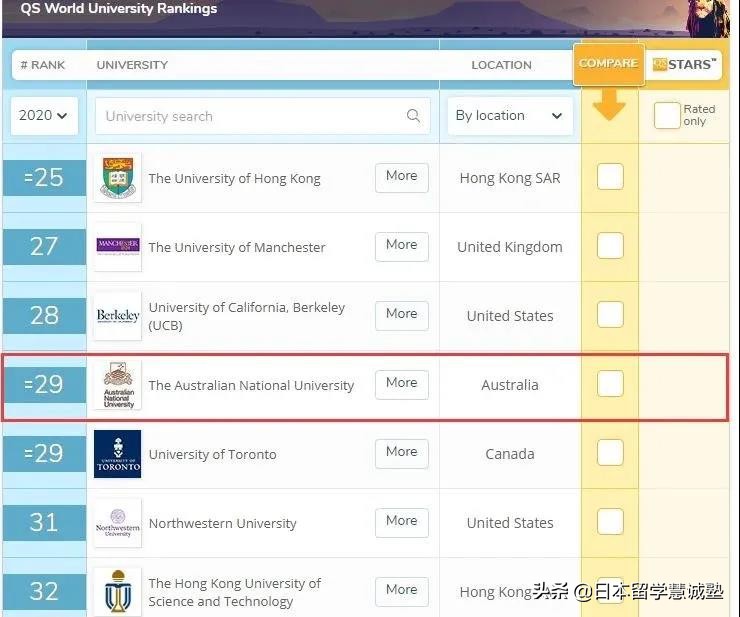Open Northwestern University link

coord(222,523)
